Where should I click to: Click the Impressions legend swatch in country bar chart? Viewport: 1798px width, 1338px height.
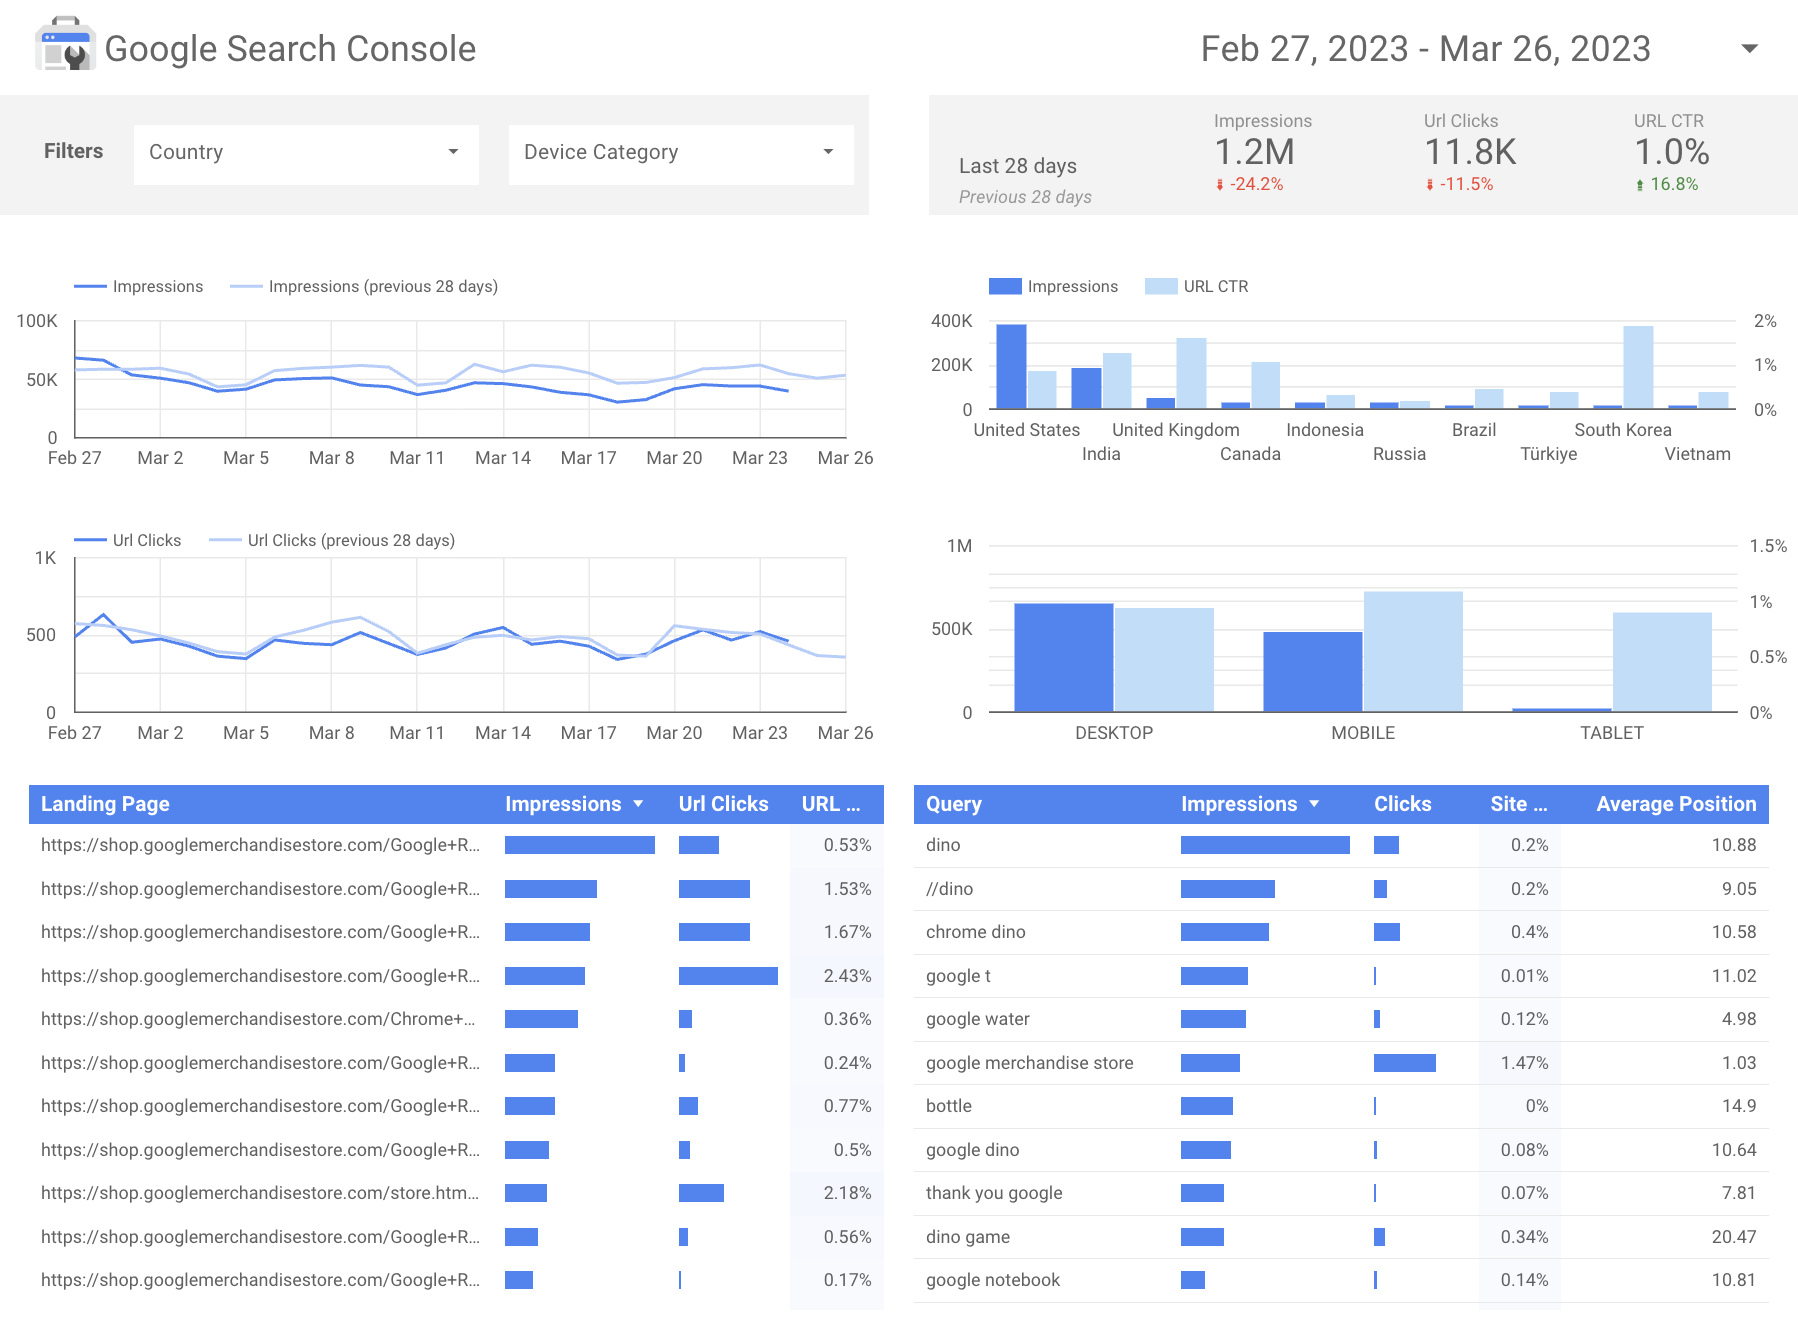point(1005,287)
